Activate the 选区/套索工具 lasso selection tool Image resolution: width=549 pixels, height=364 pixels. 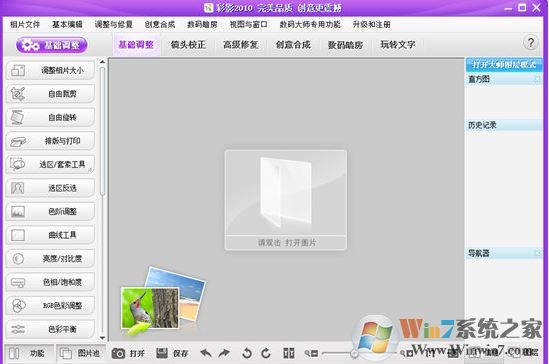click(x=50, y=164)
